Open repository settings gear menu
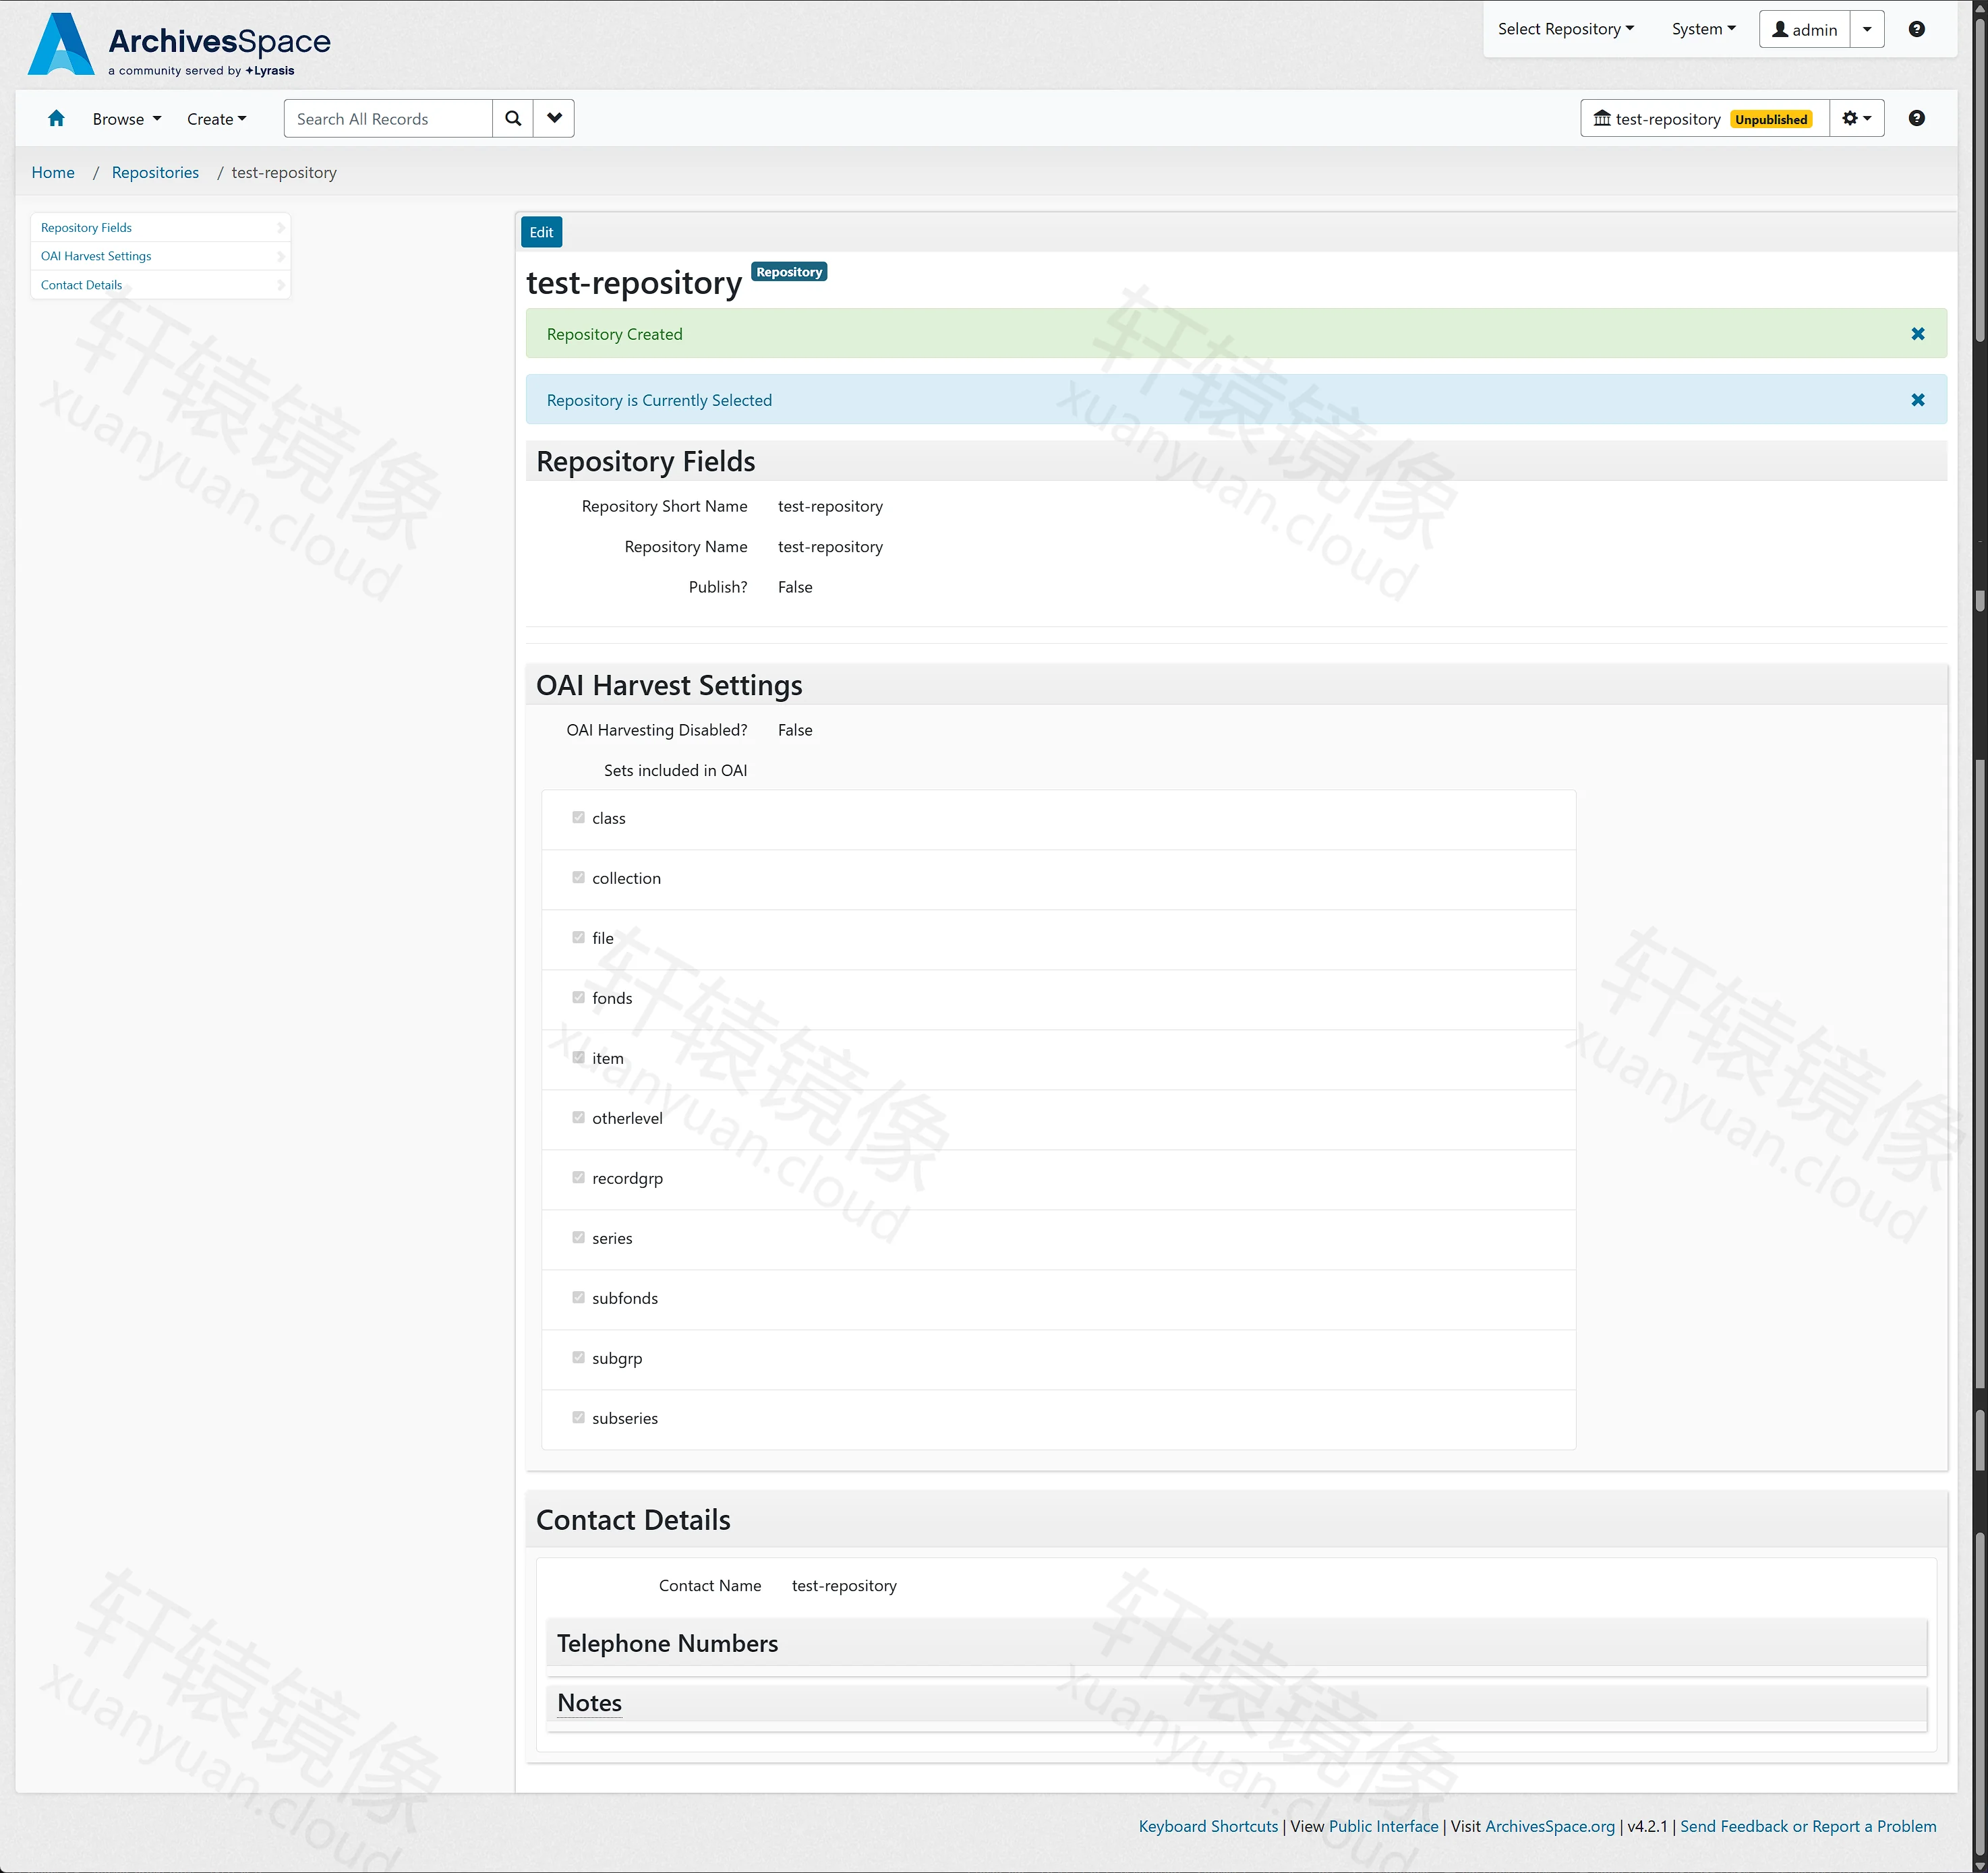Image resolution: width=1988 pixels, height=1873 pixels. [x=1857, y=119]
